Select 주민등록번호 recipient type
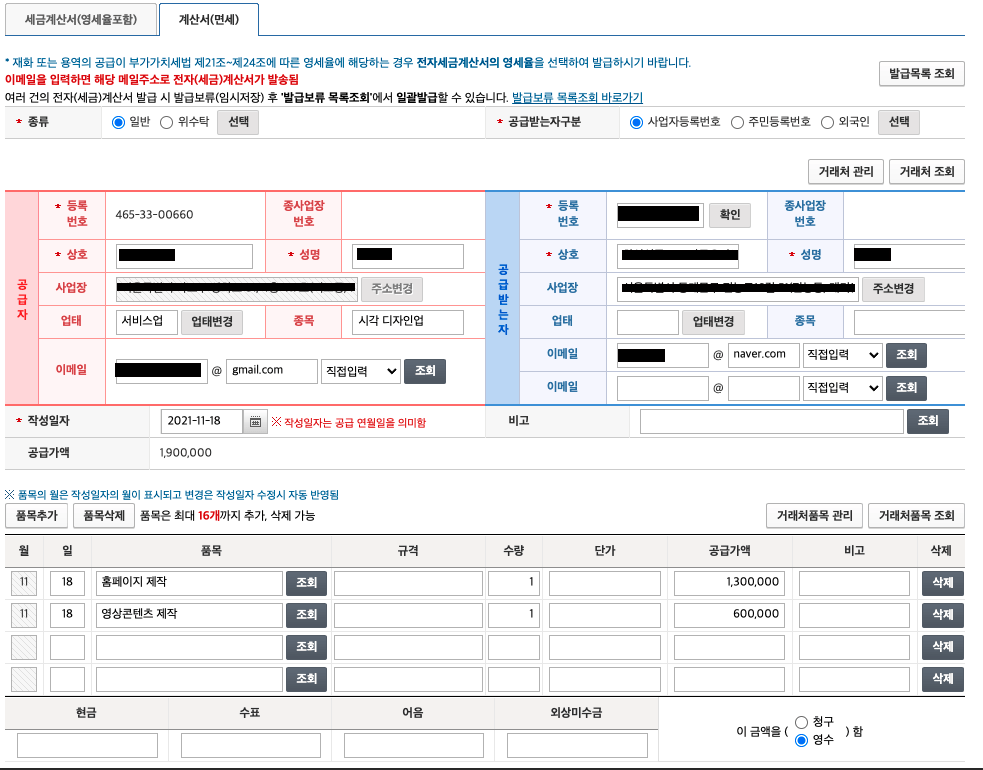Image resolution: width=983 pixels, height=770 pixels. tap(738, 122)
